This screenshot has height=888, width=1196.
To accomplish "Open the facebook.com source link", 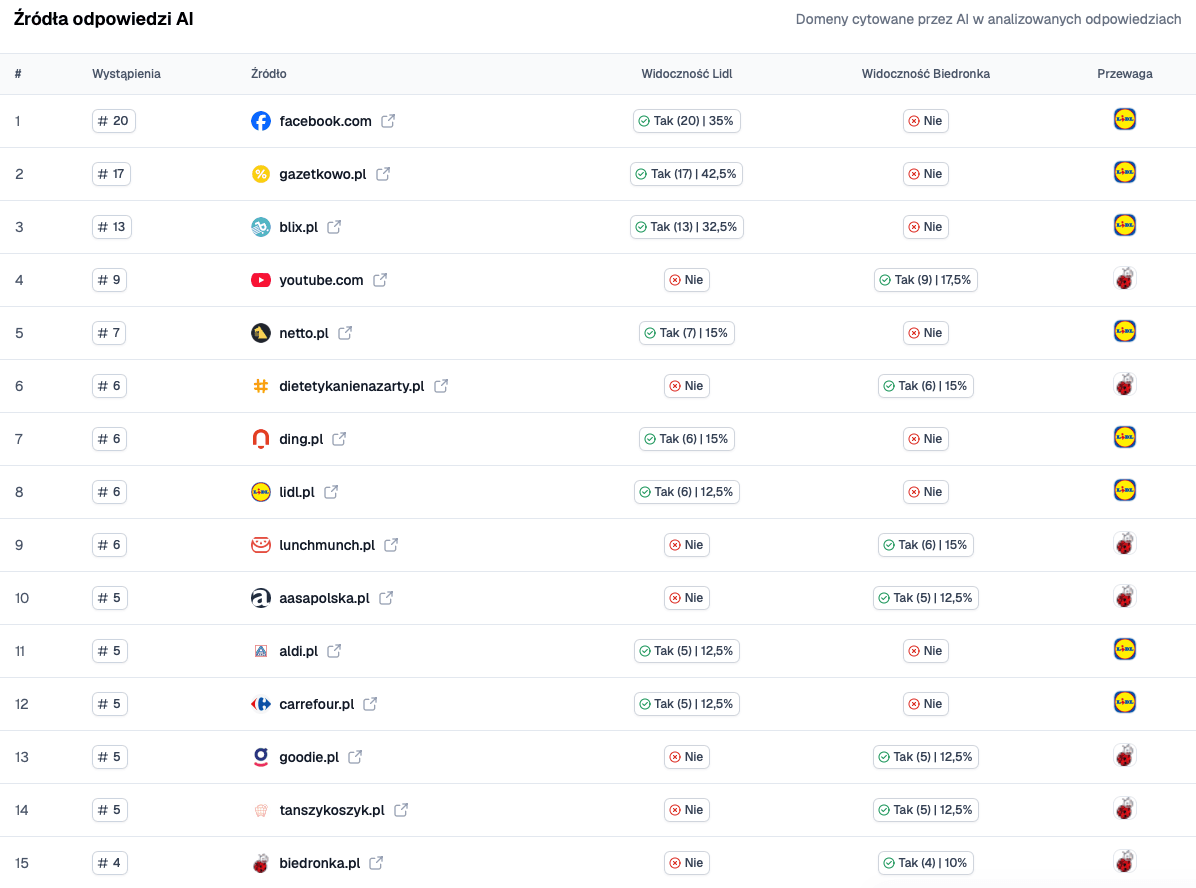I will 325,121.
